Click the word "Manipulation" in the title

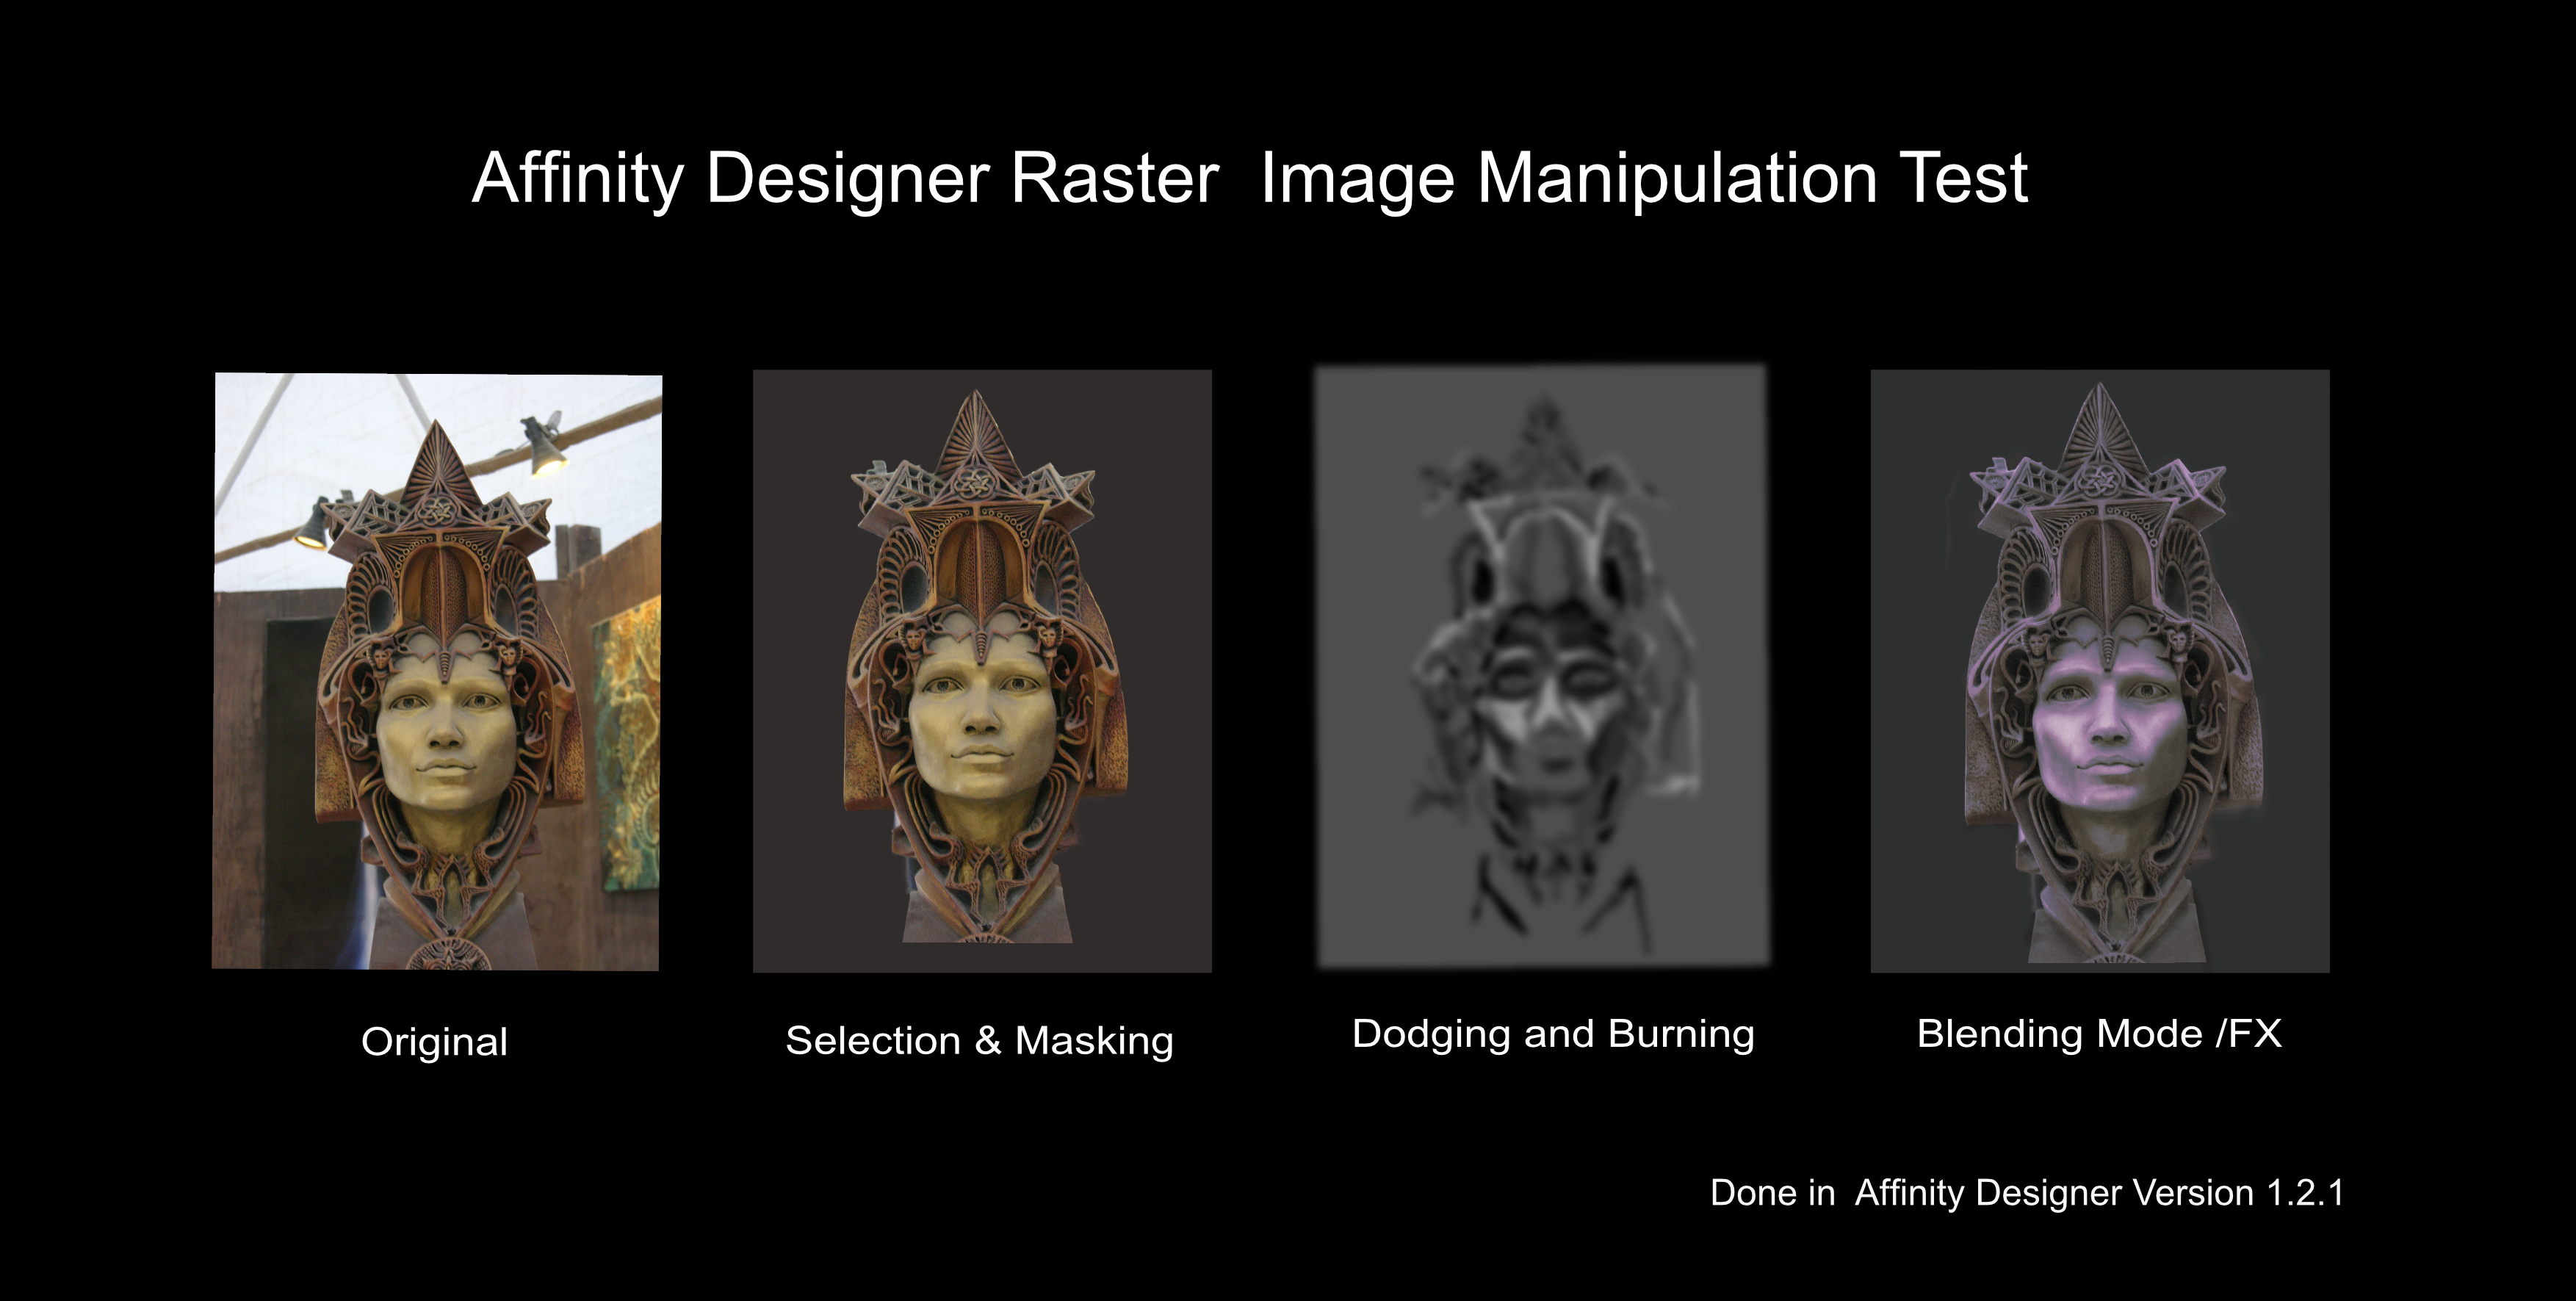[1677, 178]
